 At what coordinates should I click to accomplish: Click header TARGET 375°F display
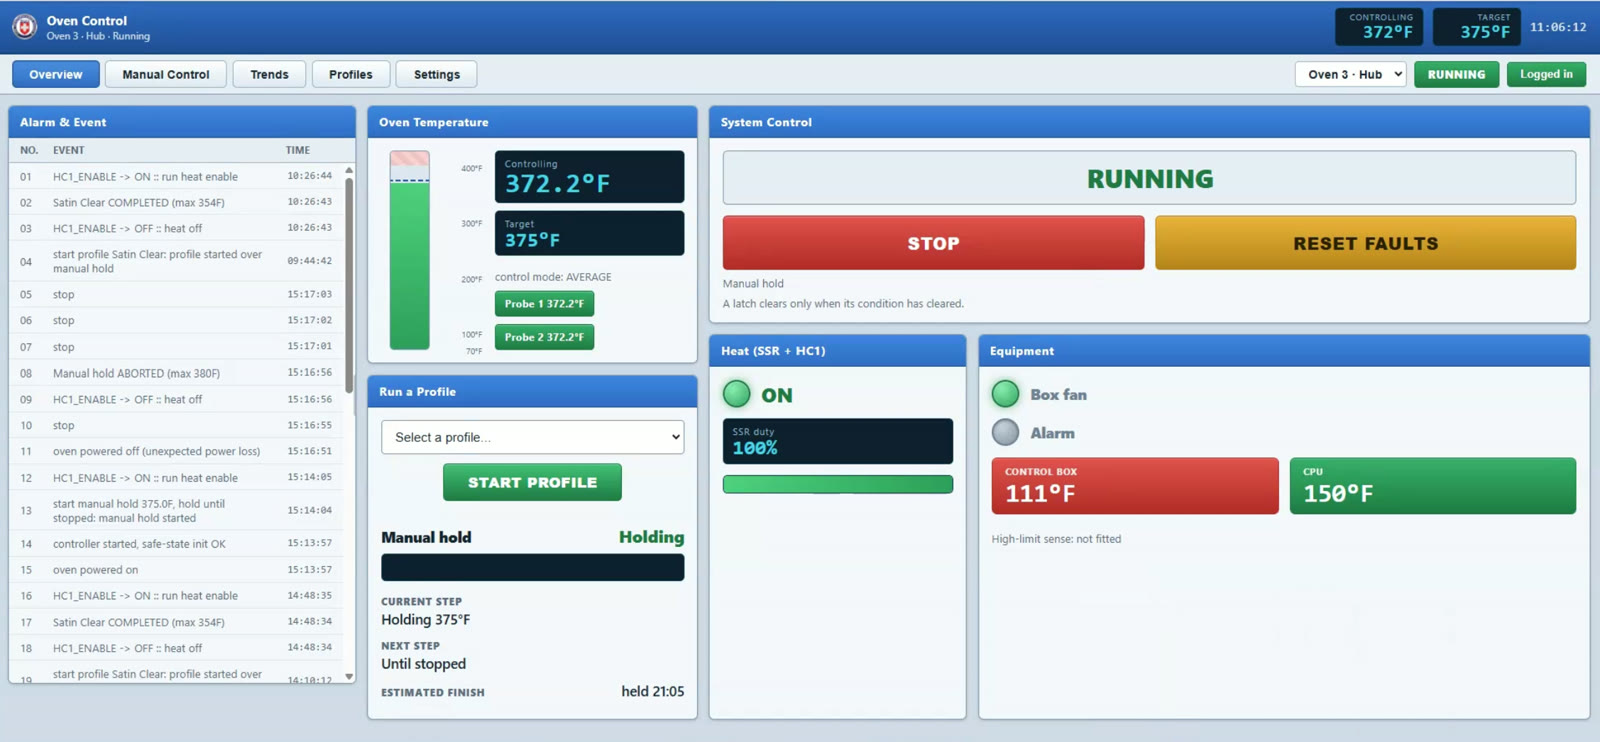tap(1477, 27)
